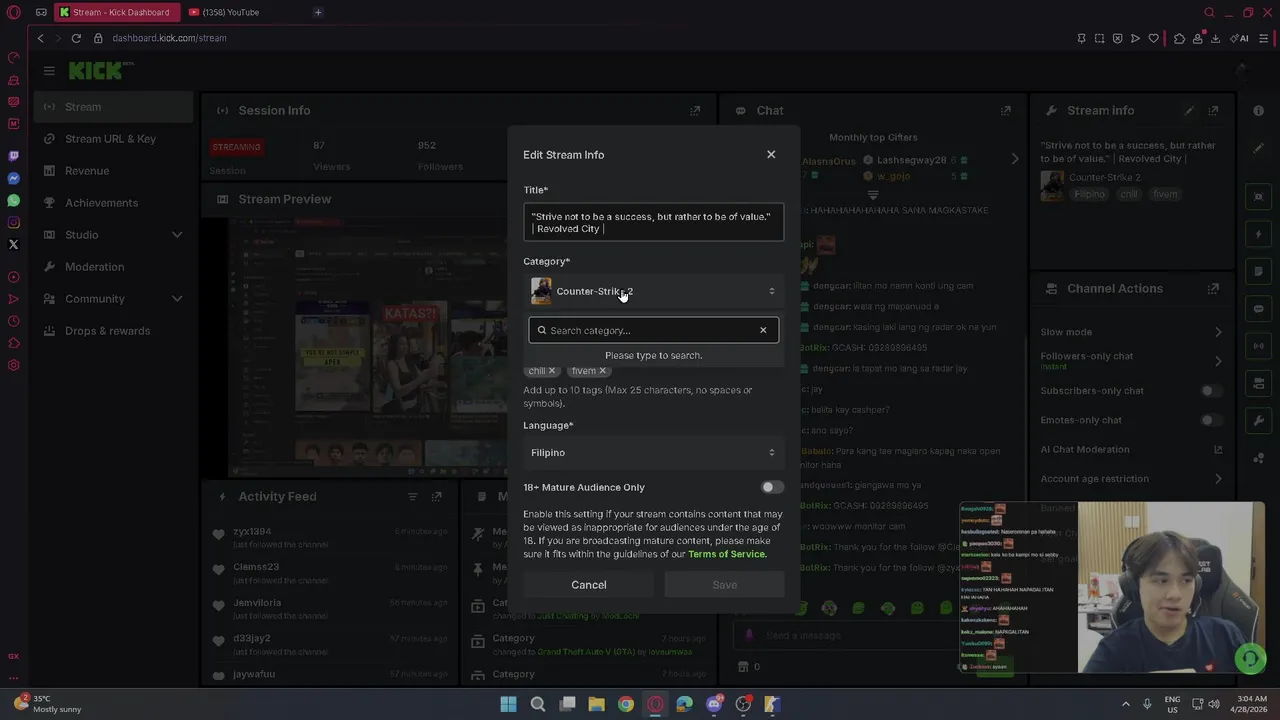Open AI Chat Moderation external link
The image size is (1280, 720).
pyautogui.click(x=1218, y=450)
